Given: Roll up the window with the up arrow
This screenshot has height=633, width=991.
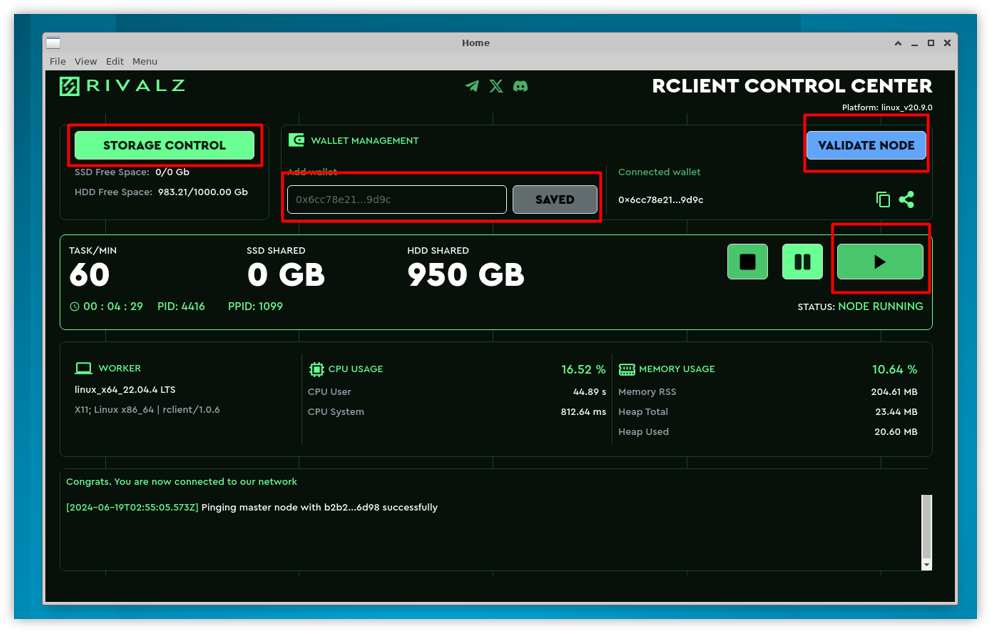Looking at the screenshot, I should pyautogui.click(x=898, y=43).
